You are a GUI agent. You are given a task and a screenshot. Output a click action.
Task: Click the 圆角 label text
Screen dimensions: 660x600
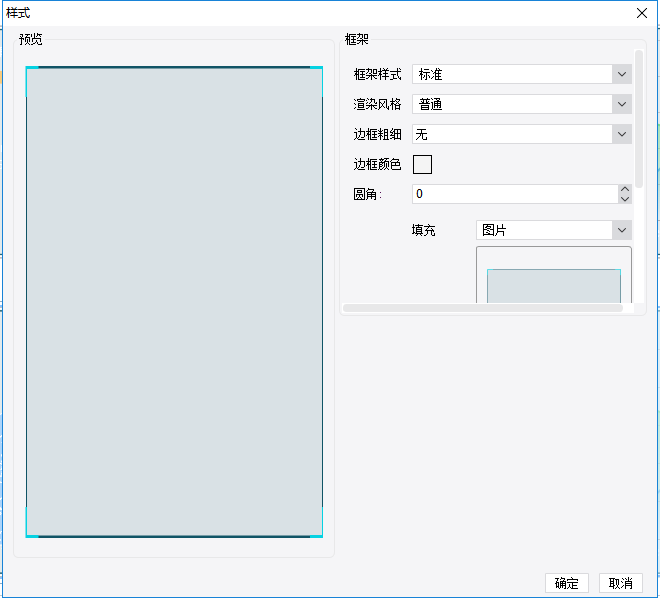[367, 194]
